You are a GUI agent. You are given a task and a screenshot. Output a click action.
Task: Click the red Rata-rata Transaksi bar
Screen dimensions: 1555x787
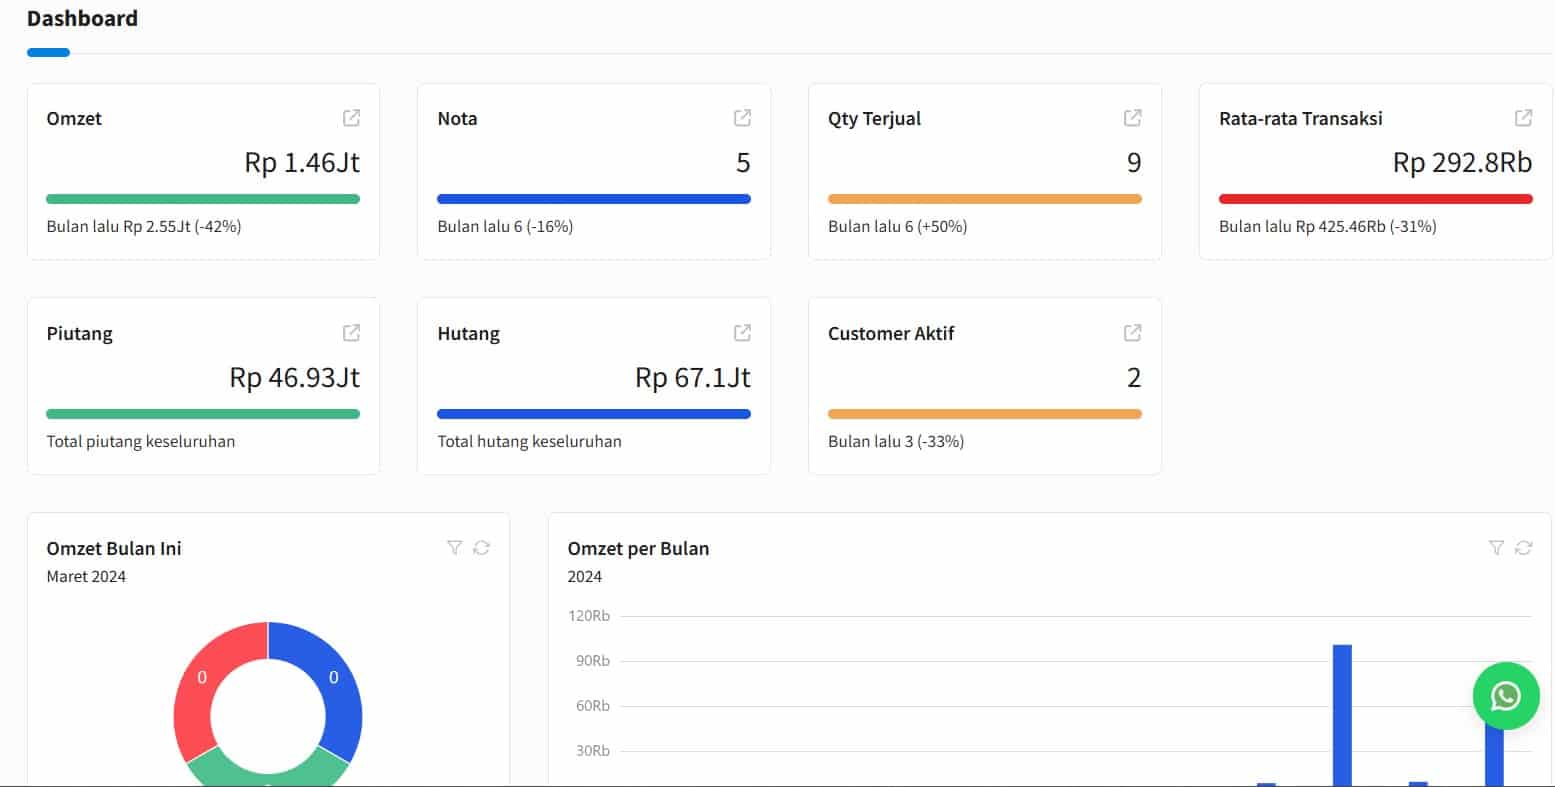pos(1375,199)
